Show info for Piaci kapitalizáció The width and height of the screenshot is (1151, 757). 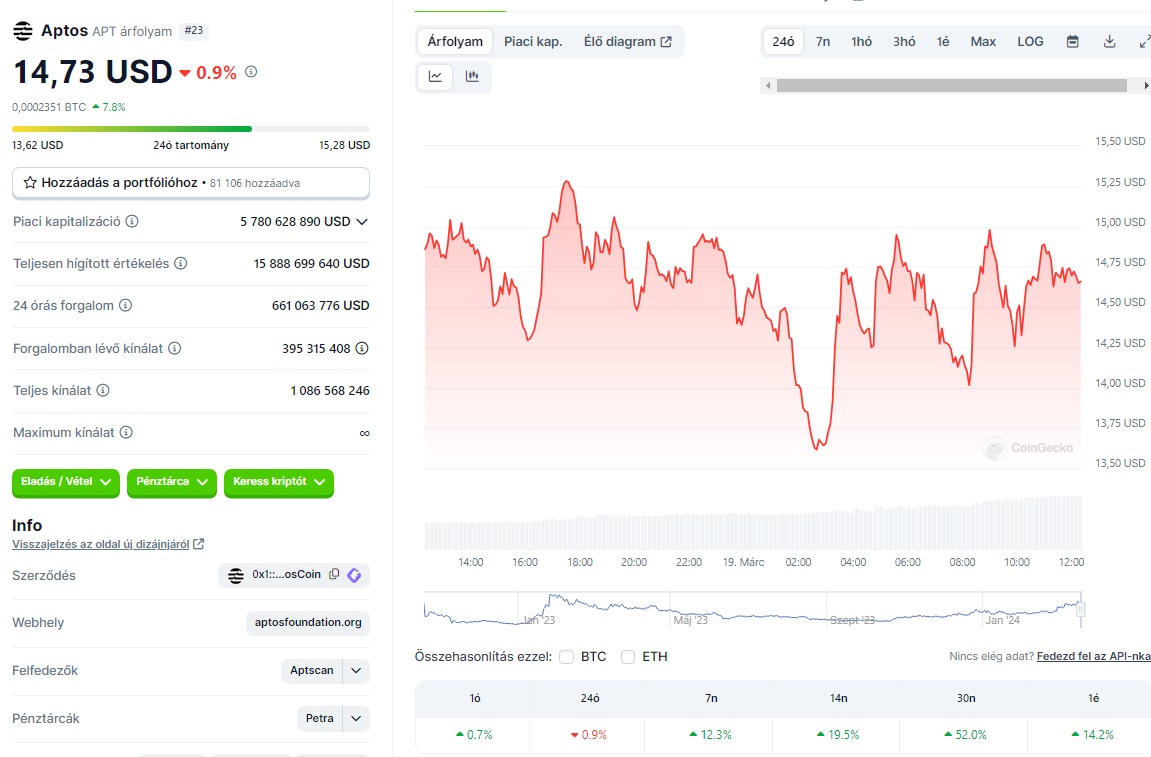132,221
